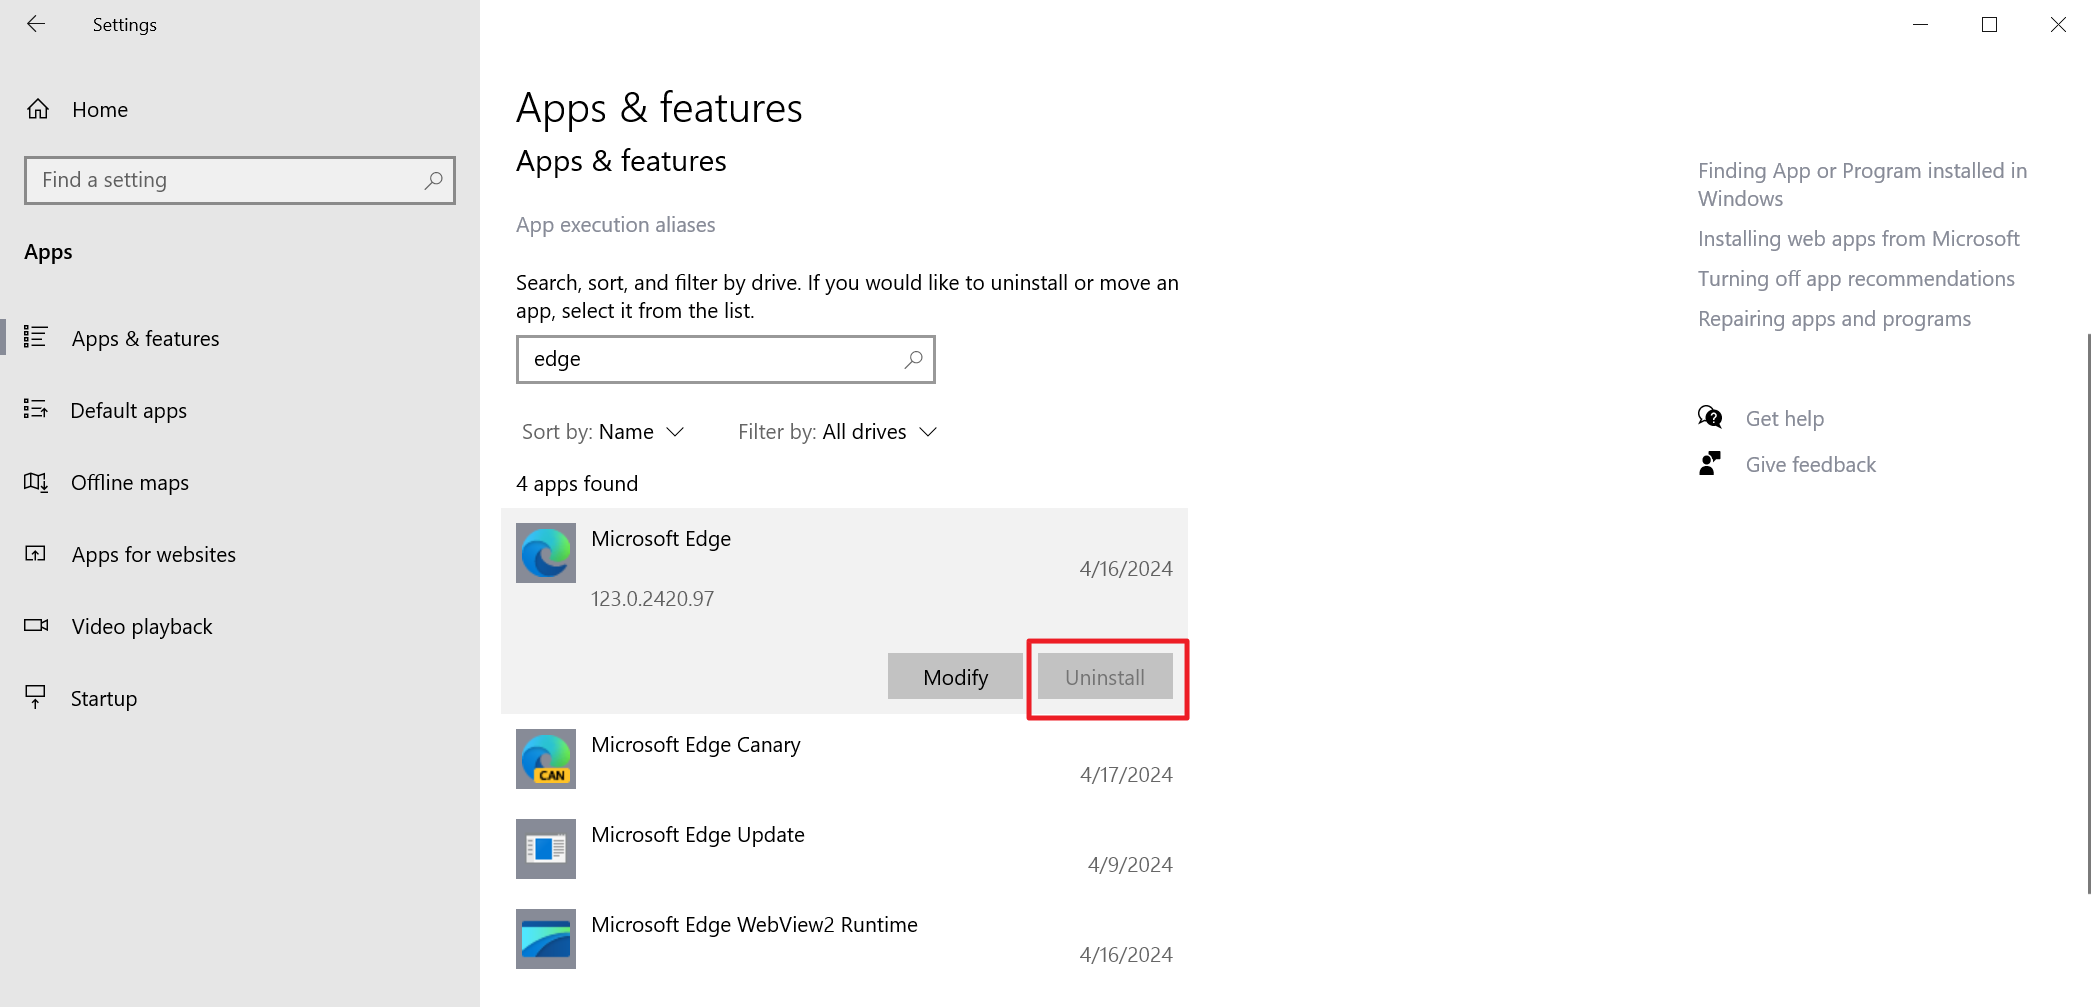Screen dimensions: 2094x1007
Task: Click the 4/17/2024 install date
Action: pyautogui.click(x=1126, y=775)
